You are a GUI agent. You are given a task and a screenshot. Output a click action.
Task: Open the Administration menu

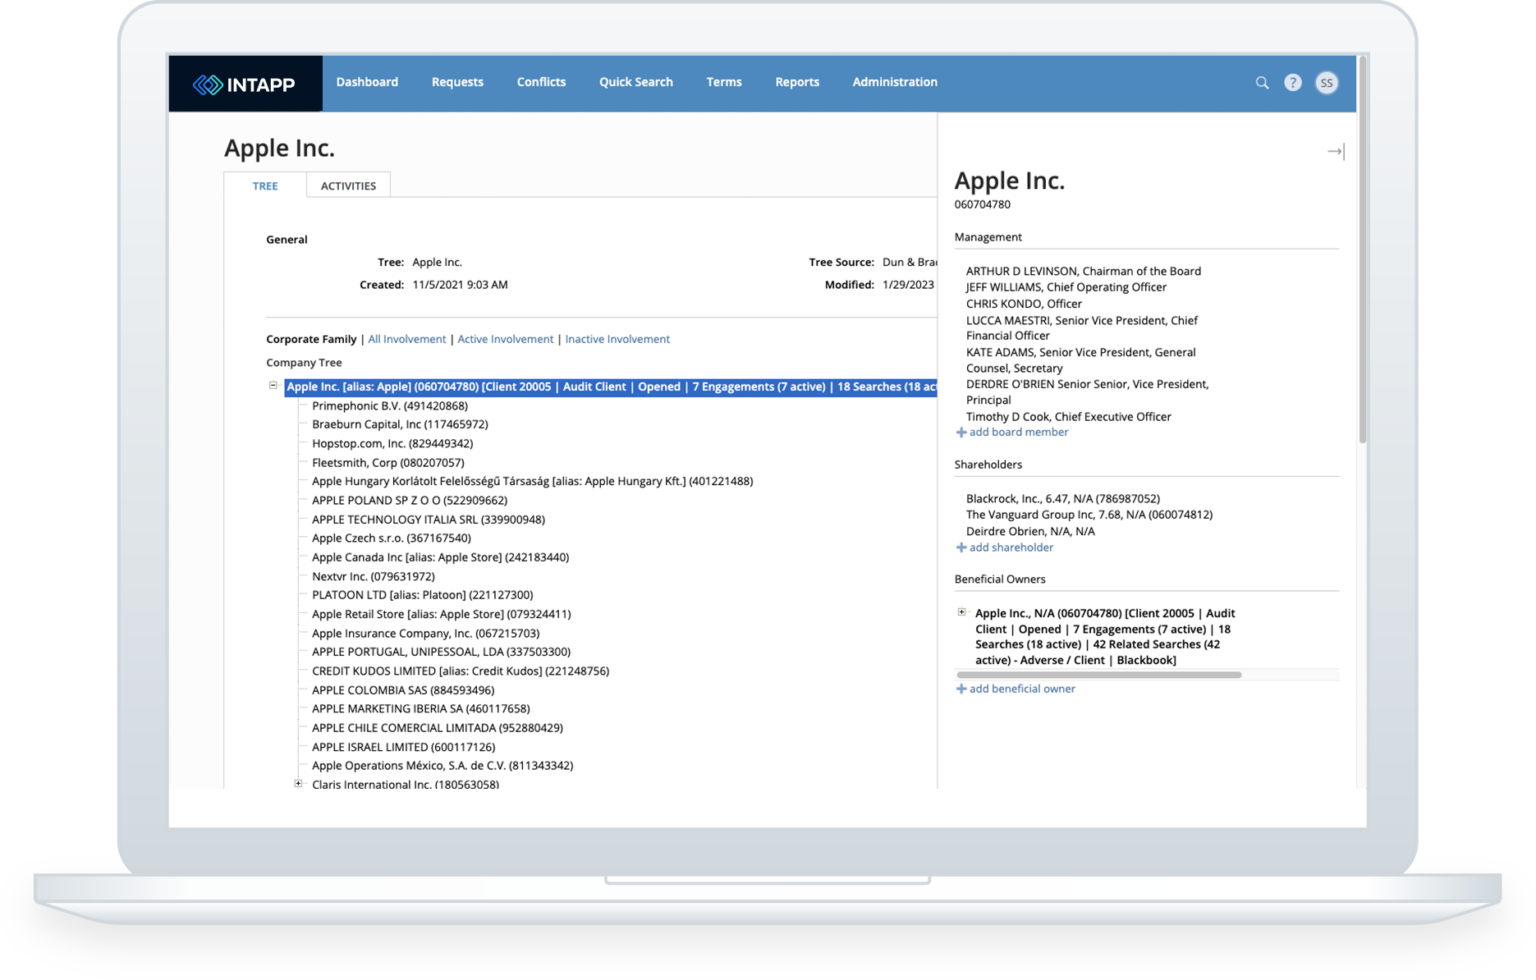coord(894,82)
